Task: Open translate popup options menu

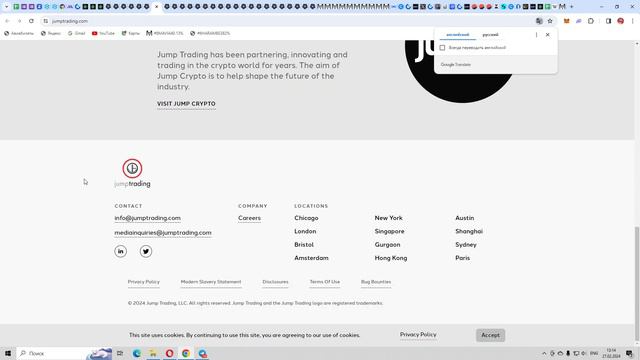Action: (x=536, y=35)
